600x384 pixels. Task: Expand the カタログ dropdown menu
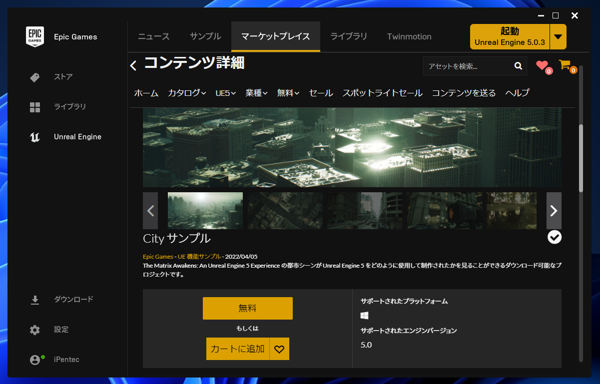tap(187, 93)
